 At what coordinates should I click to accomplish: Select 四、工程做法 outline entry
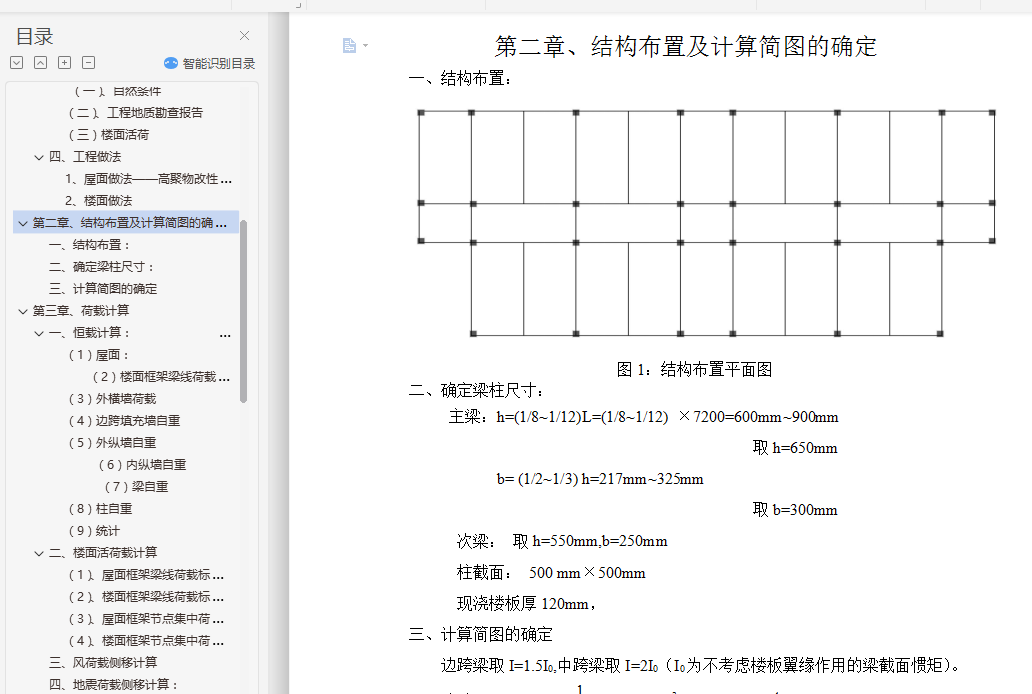point(85,157)
